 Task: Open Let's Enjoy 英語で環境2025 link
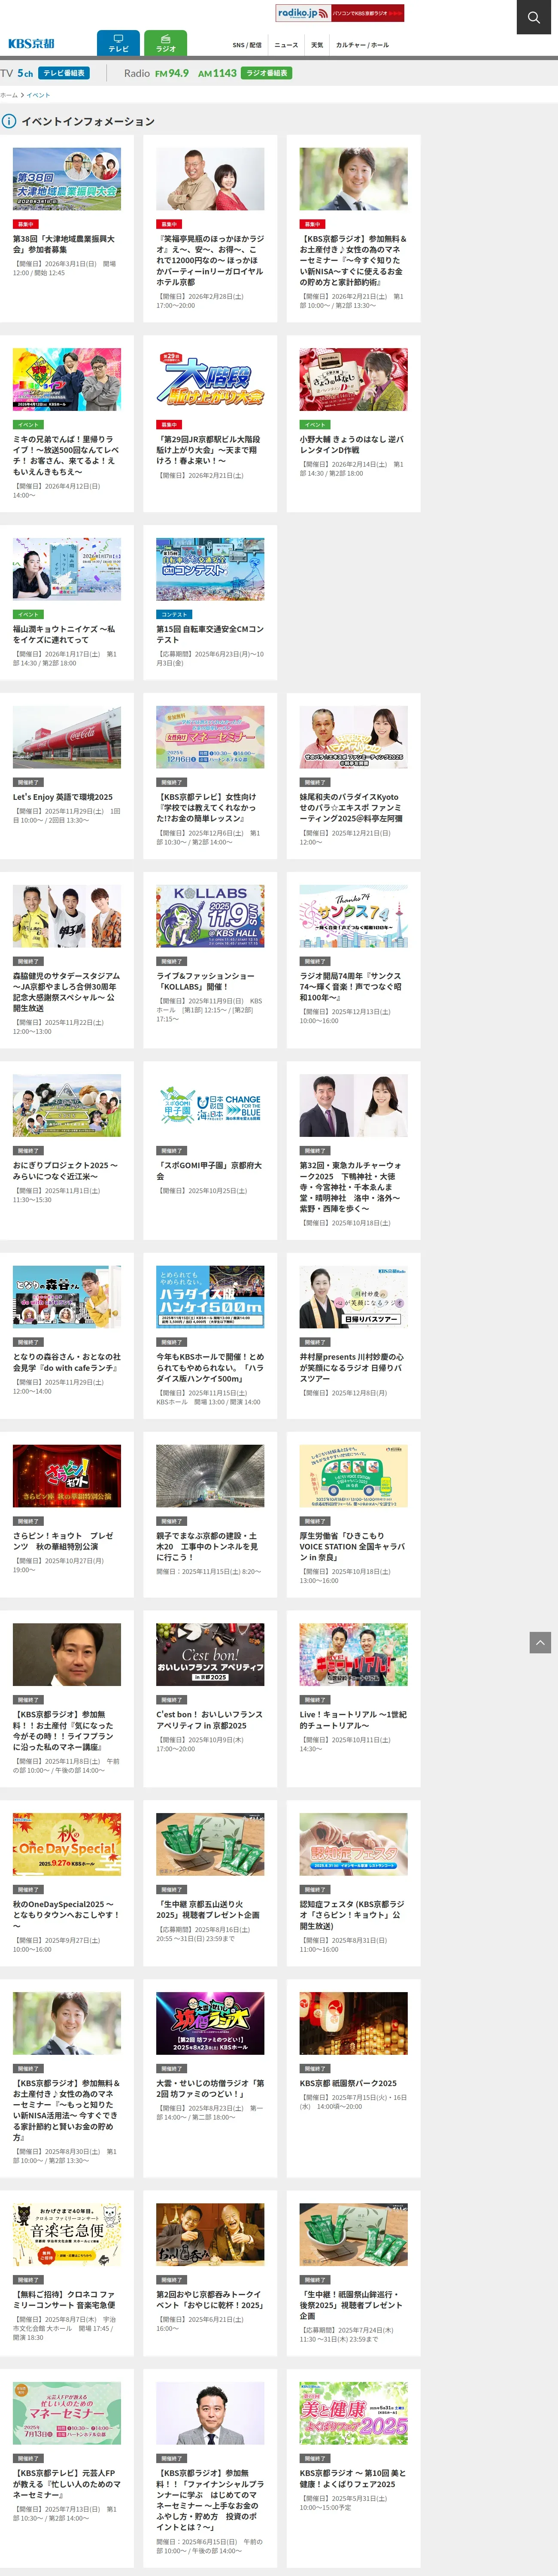63,797
